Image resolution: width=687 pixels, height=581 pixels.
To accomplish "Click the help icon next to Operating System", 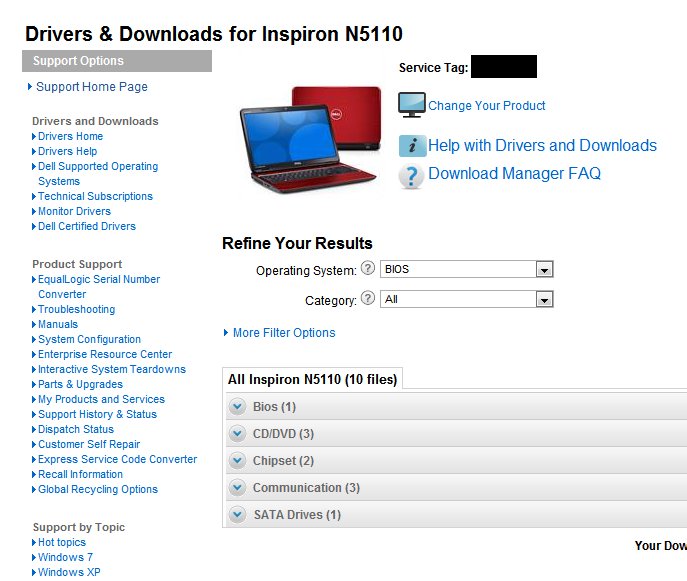I will 368,268.
